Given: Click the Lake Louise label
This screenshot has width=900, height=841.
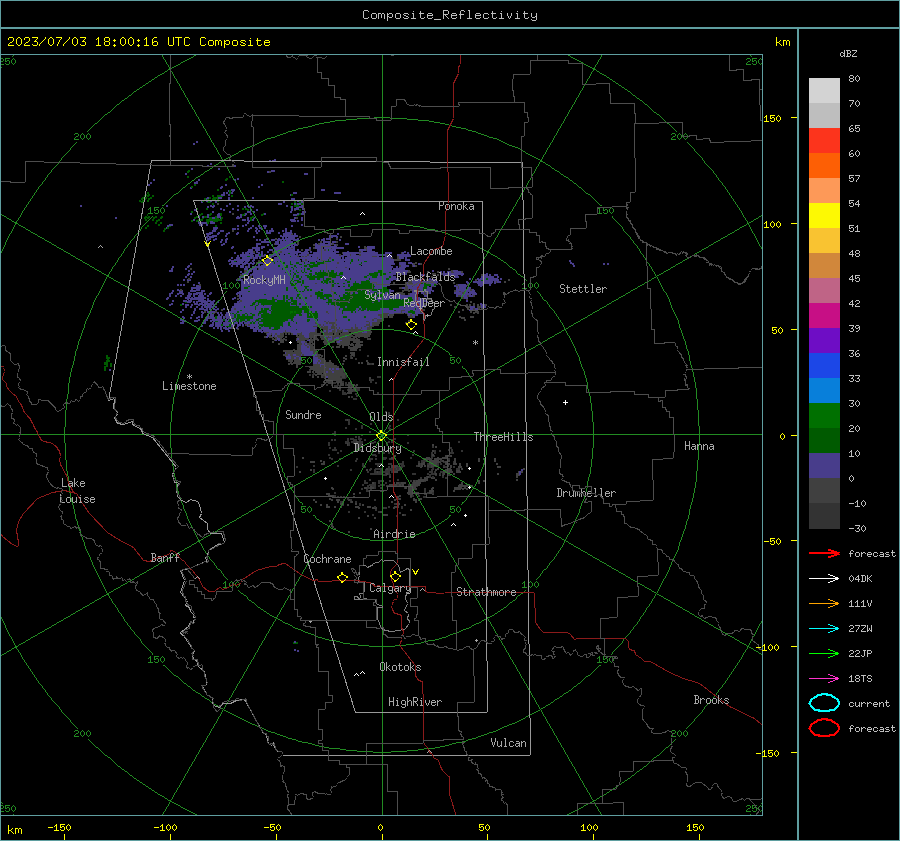Looking at the screenshot, I should click(77, 491).
